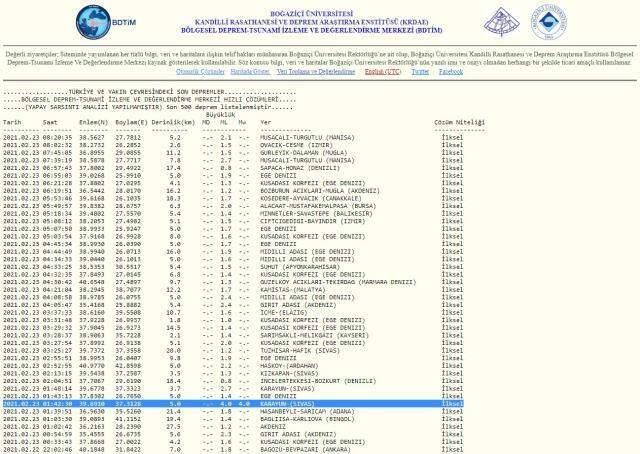Click 'KOSEDERE-AYVACIK (CANAKKALE)' location text
This screenshot has width=640, height=454.
[x=311, y=198]
